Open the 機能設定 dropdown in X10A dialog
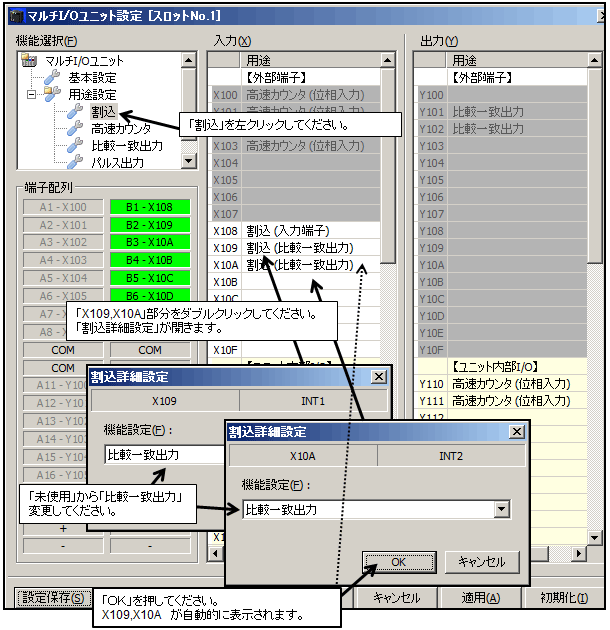This screenshot has width=610, height=630. coord(502,509)
